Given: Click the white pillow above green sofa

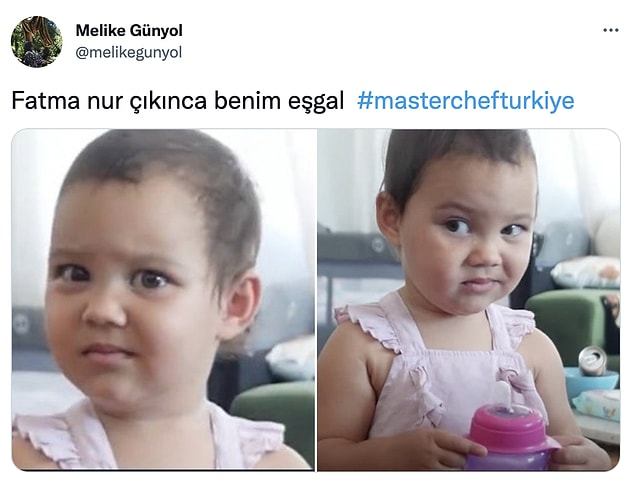Looking at the screenshot, I should 586,272.
